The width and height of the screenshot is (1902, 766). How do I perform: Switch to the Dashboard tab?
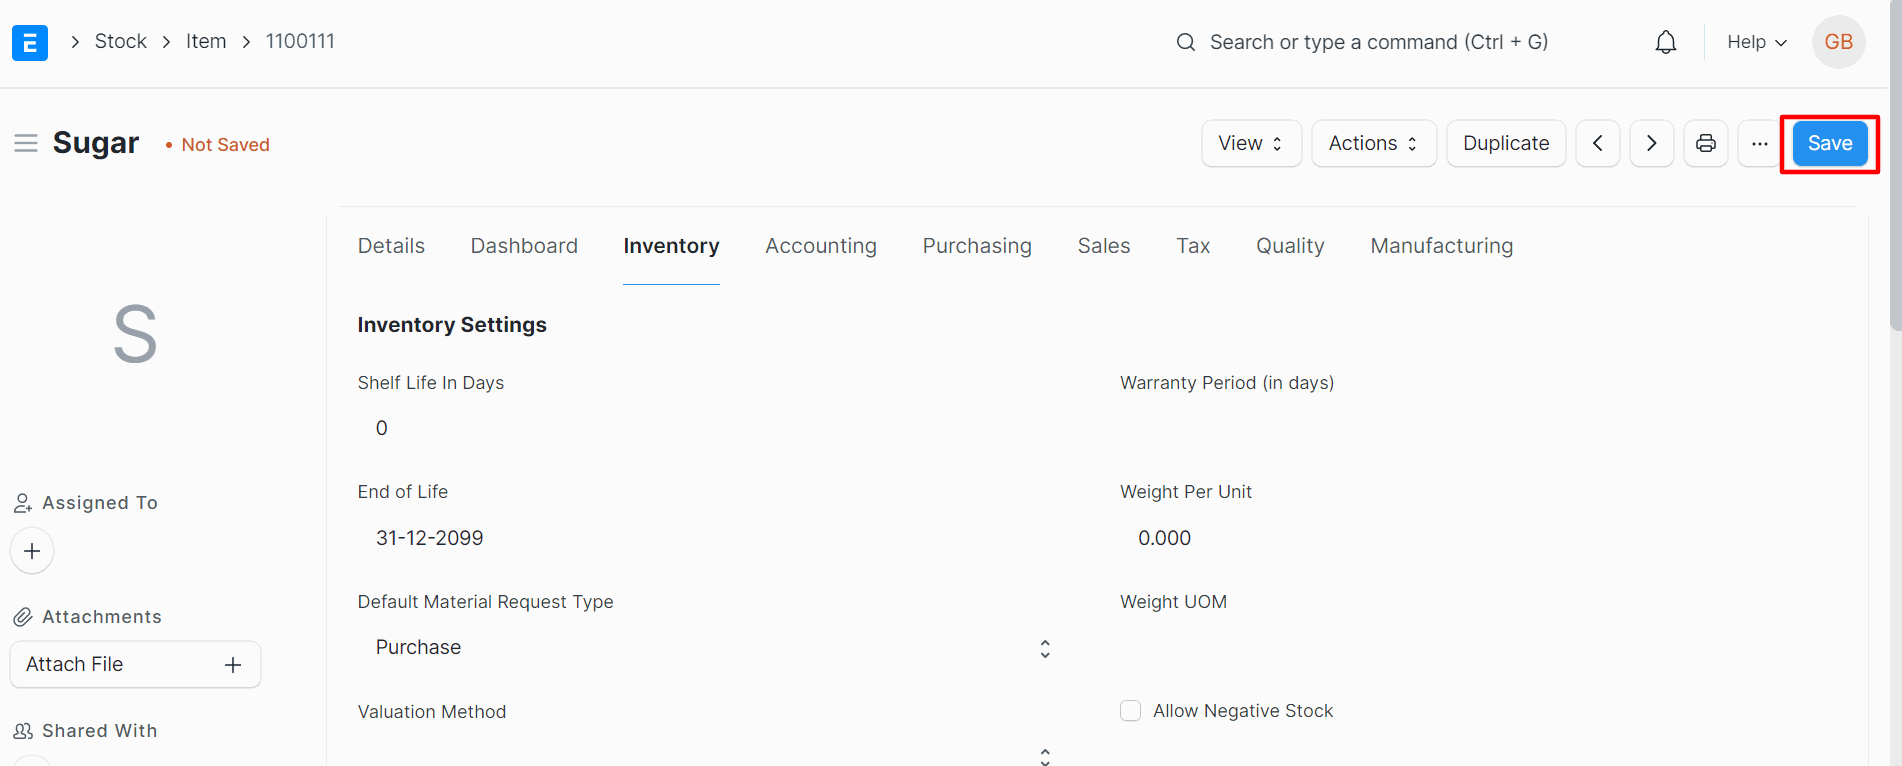pyautogui.click(x=524, y=246)
